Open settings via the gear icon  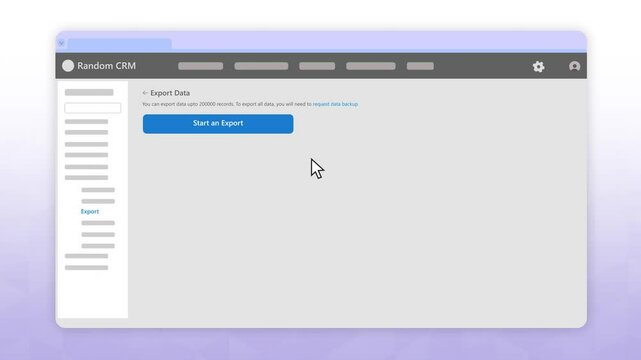coord(538,66)
